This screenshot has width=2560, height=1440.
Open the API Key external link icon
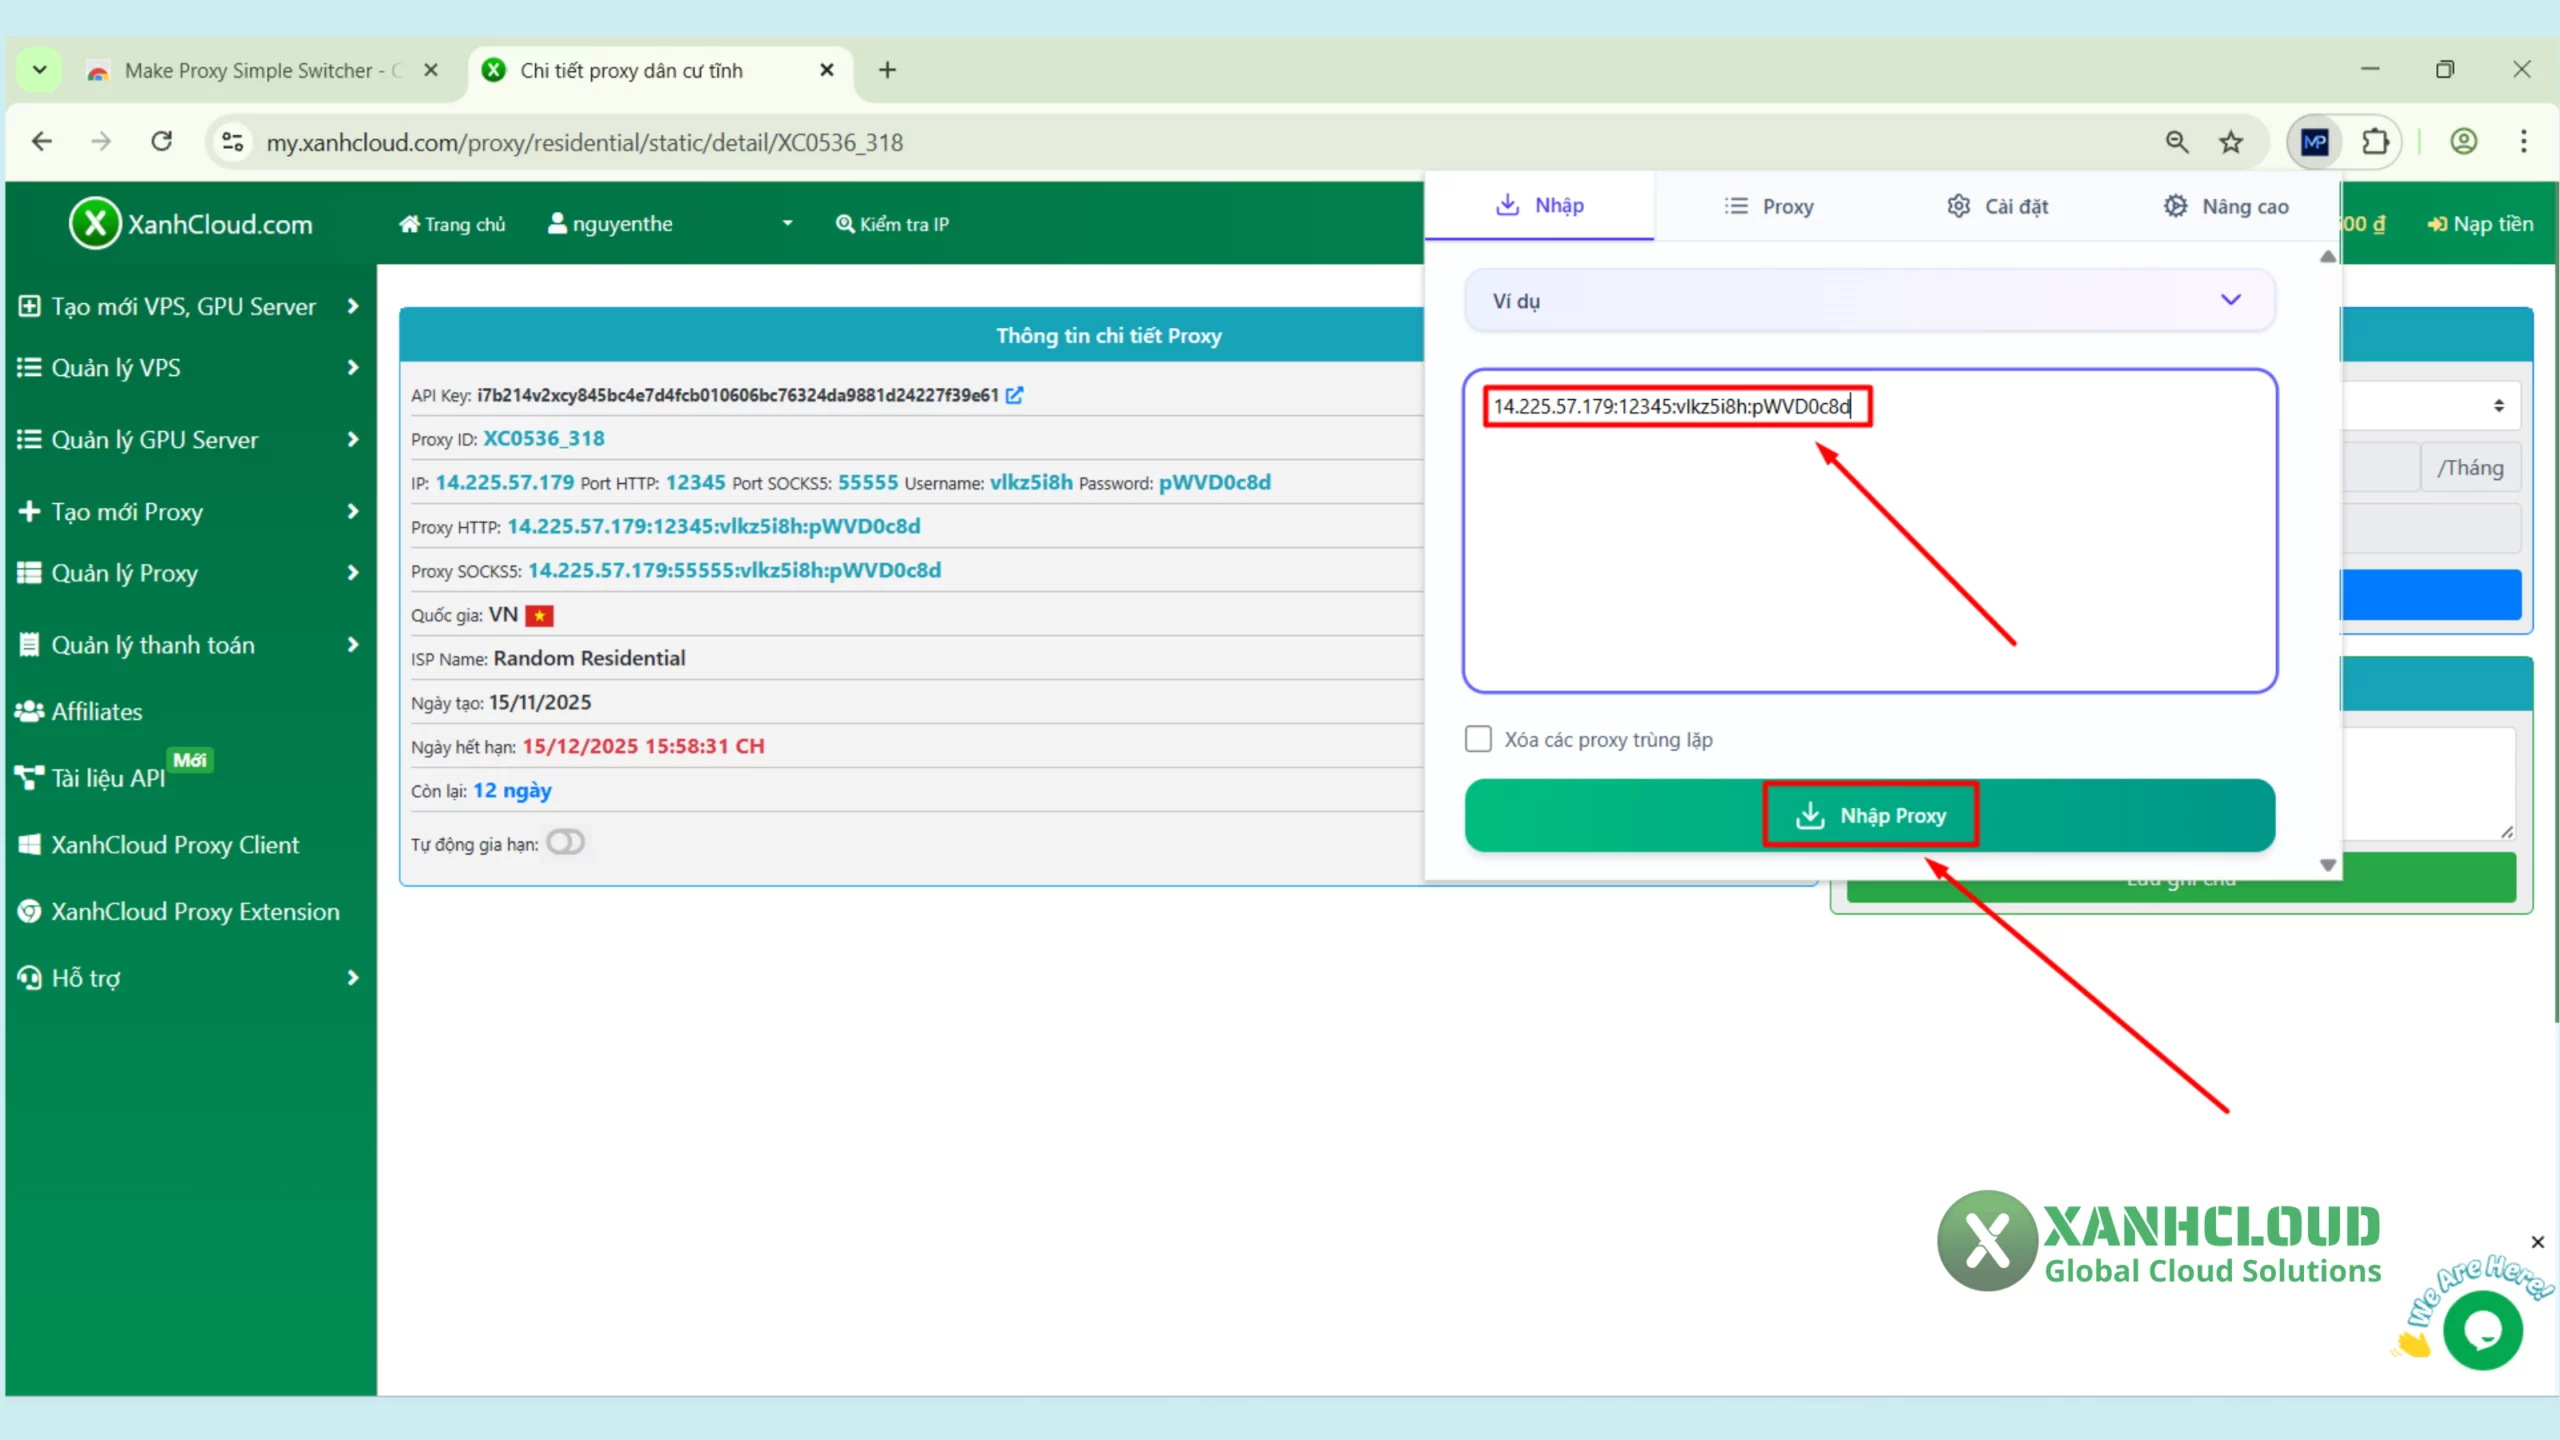click(1014, 395)
